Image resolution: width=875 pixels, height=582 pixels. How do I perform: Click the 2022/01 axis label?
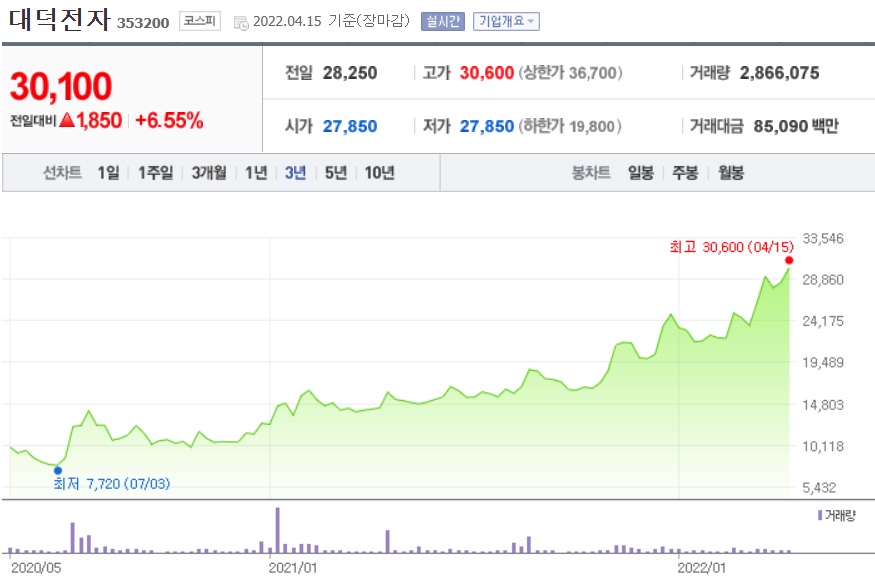(x=702, y=568)
